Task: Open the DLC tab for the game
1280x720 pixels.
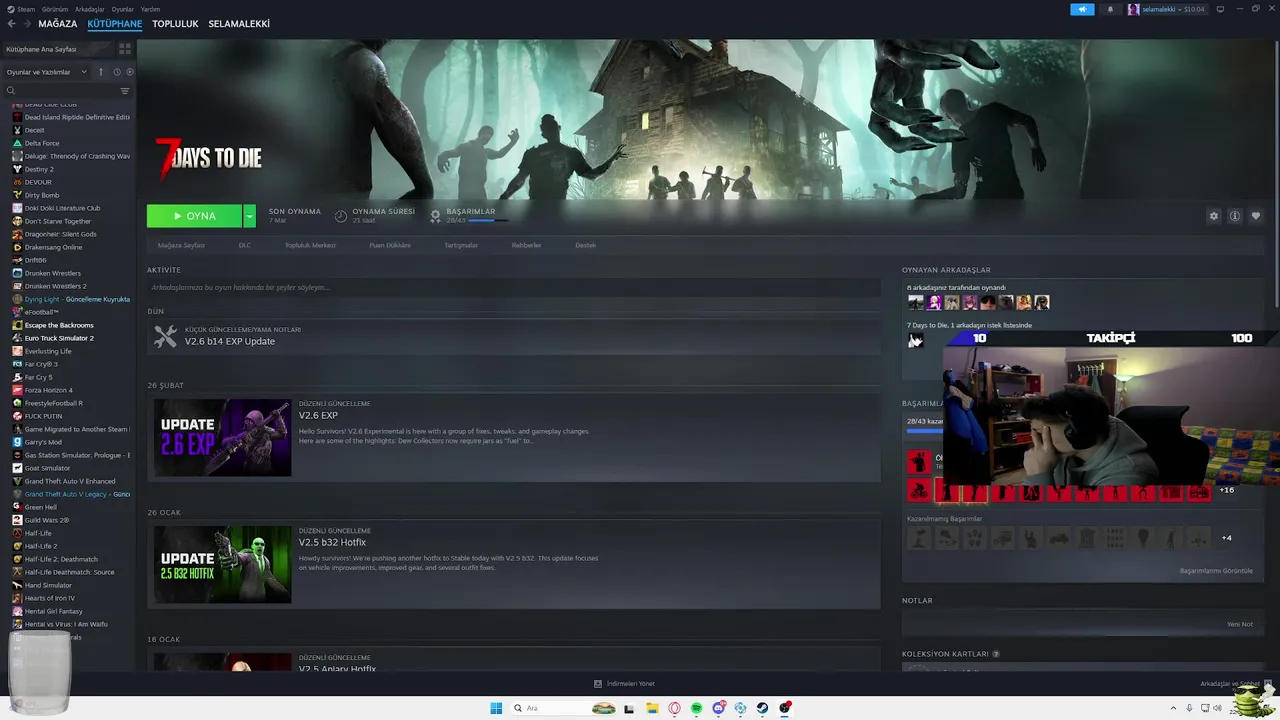Action: (x=244, y=245)
